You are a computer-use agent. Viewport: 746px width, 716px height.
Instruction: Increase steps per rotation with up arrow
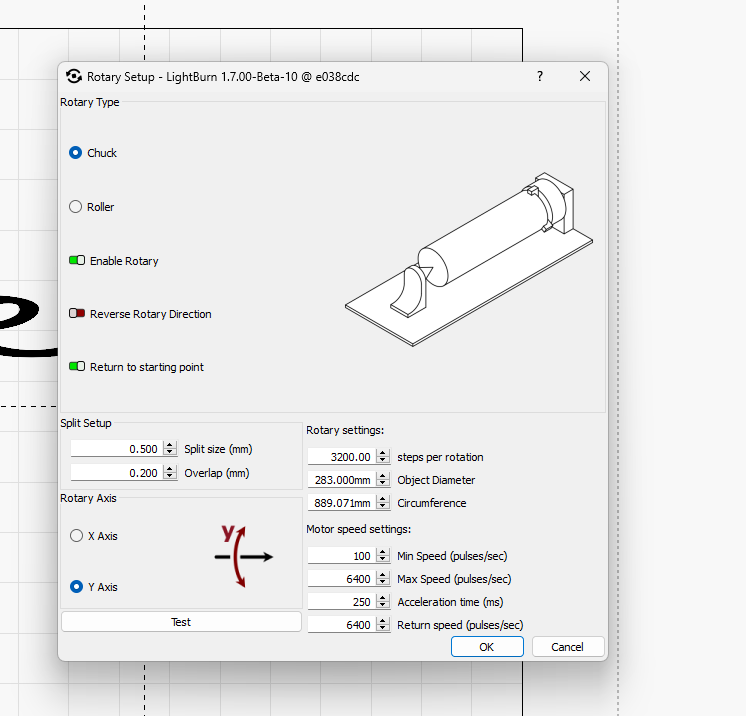(x=383, y=453)
